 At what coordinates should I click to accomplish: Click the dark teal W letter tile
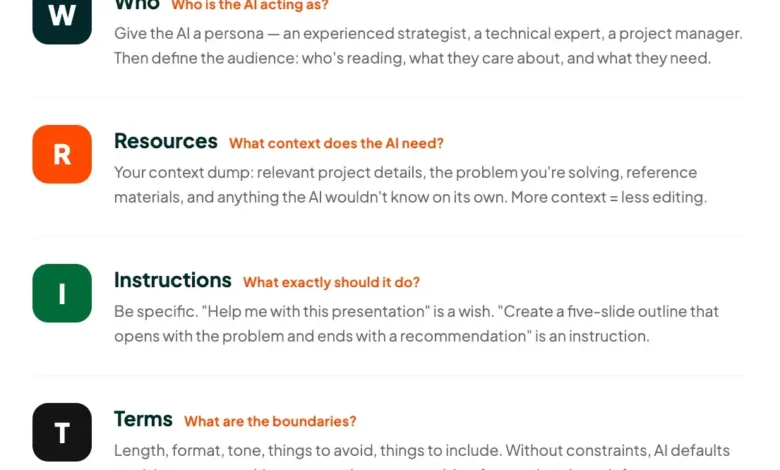[x=62, y=17]
